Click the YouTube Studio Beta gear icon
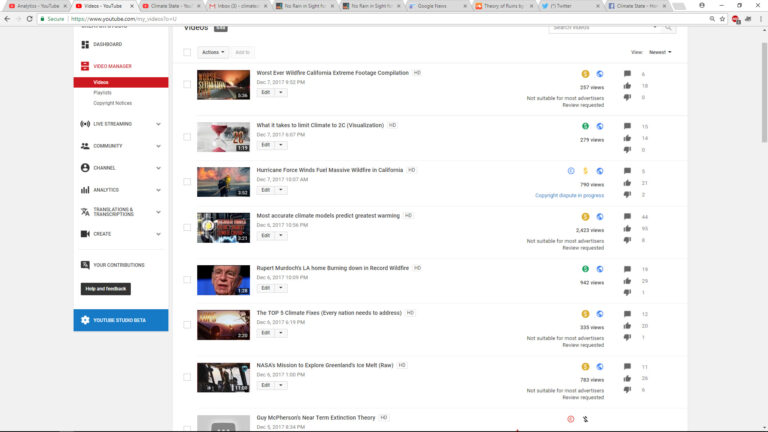 [x=85, y=320]
